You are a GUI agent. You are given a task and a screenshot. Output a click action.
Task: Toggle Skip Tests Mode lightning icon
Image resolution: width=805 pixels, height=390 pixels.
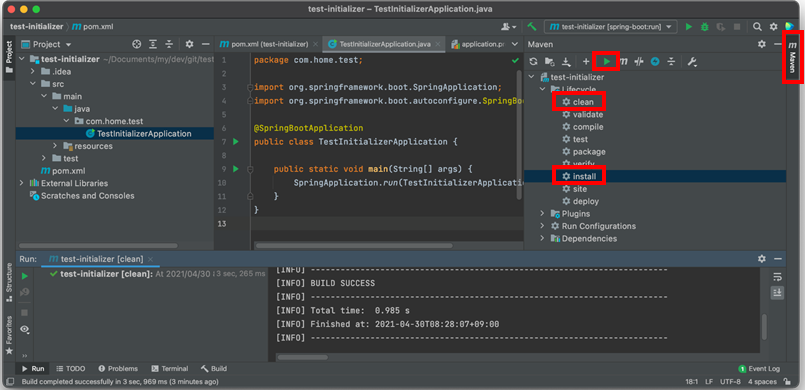click(x=655, y=62)
